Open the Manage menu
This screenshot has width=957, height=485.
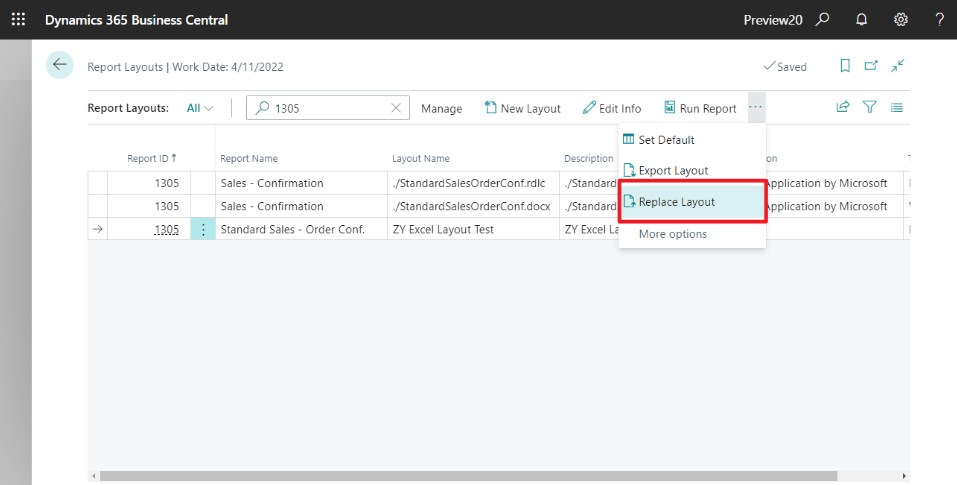[441, 109]
